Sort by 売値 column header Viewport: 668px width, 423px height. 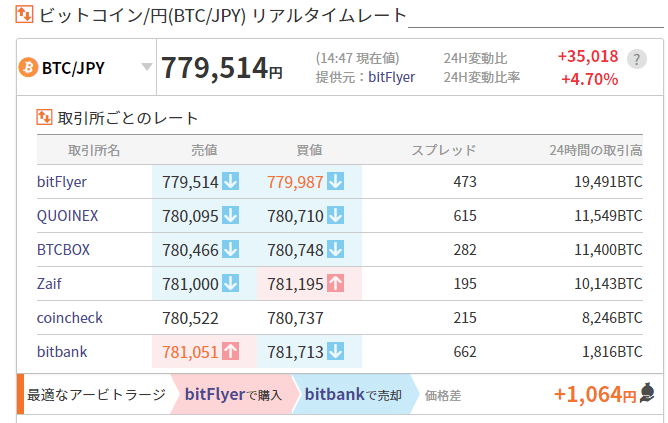pos(204,150)
